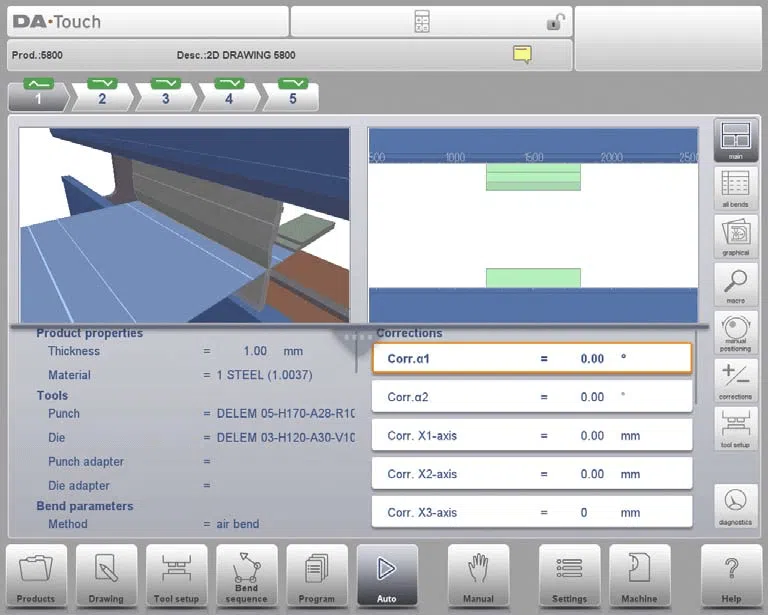
Task: Open the Drawing mode
Action: (106, 576)
